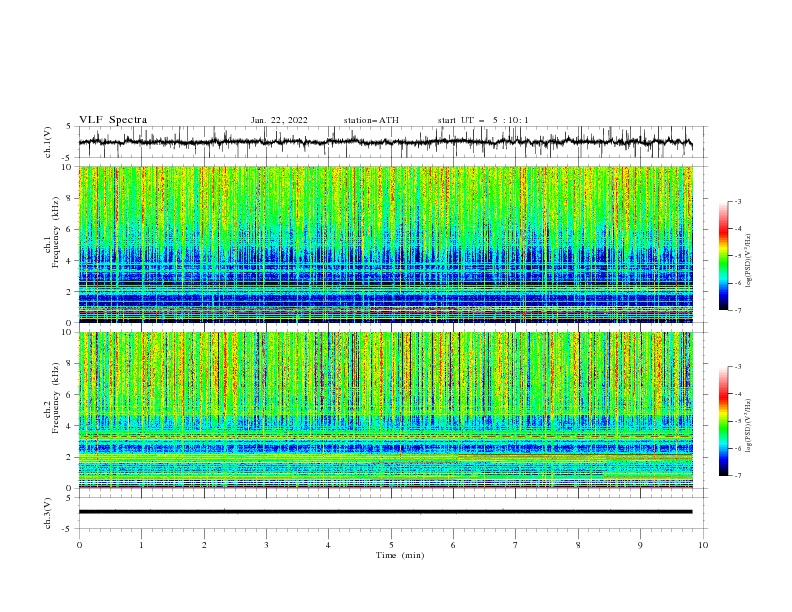Viewport: 792px width, 612px height.
Task: Click the ch.3 flat voltage trace
Action: pyautogui.click(x=385, y=512)
